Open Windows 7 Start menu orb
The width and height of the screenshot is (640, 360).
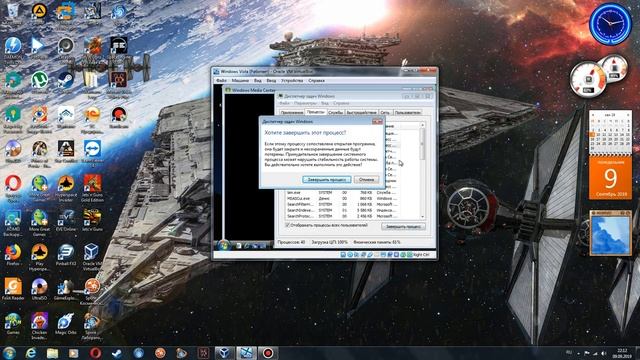point(9,353)
